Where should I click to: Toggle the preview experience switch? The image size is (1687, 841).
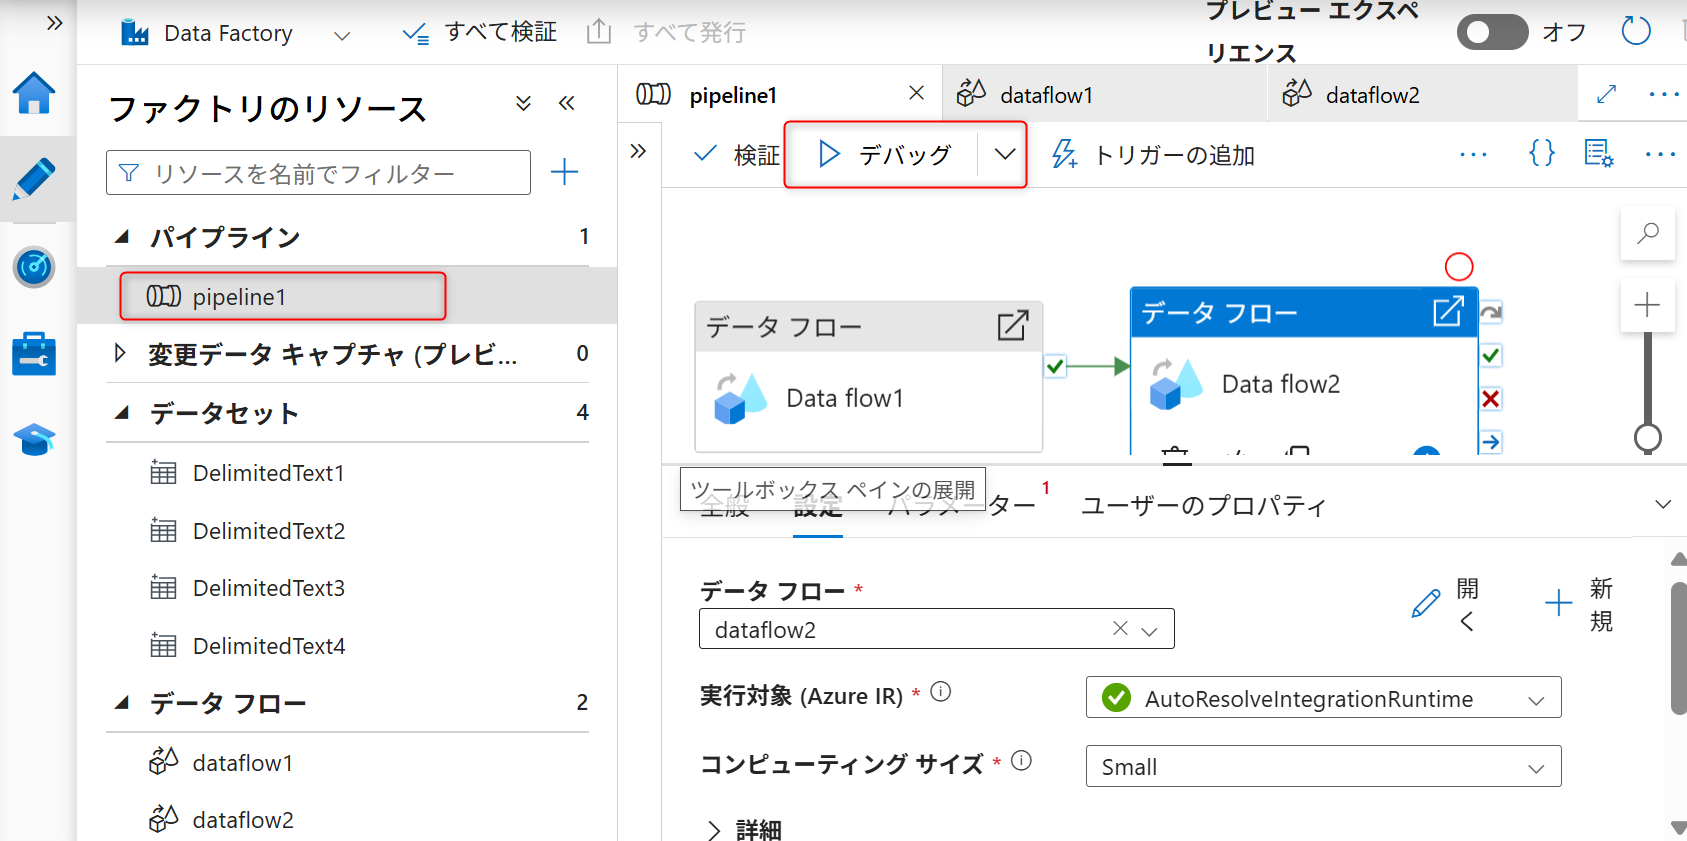coord(1492,32)
